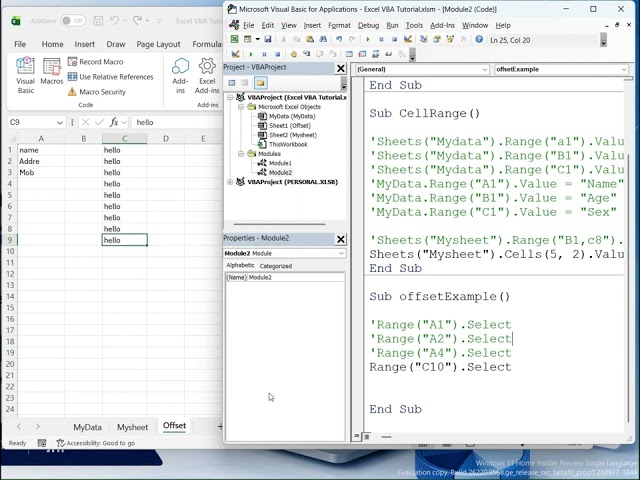
Task: Click Accessibility: Good to go status
Action: coord(96,443)
